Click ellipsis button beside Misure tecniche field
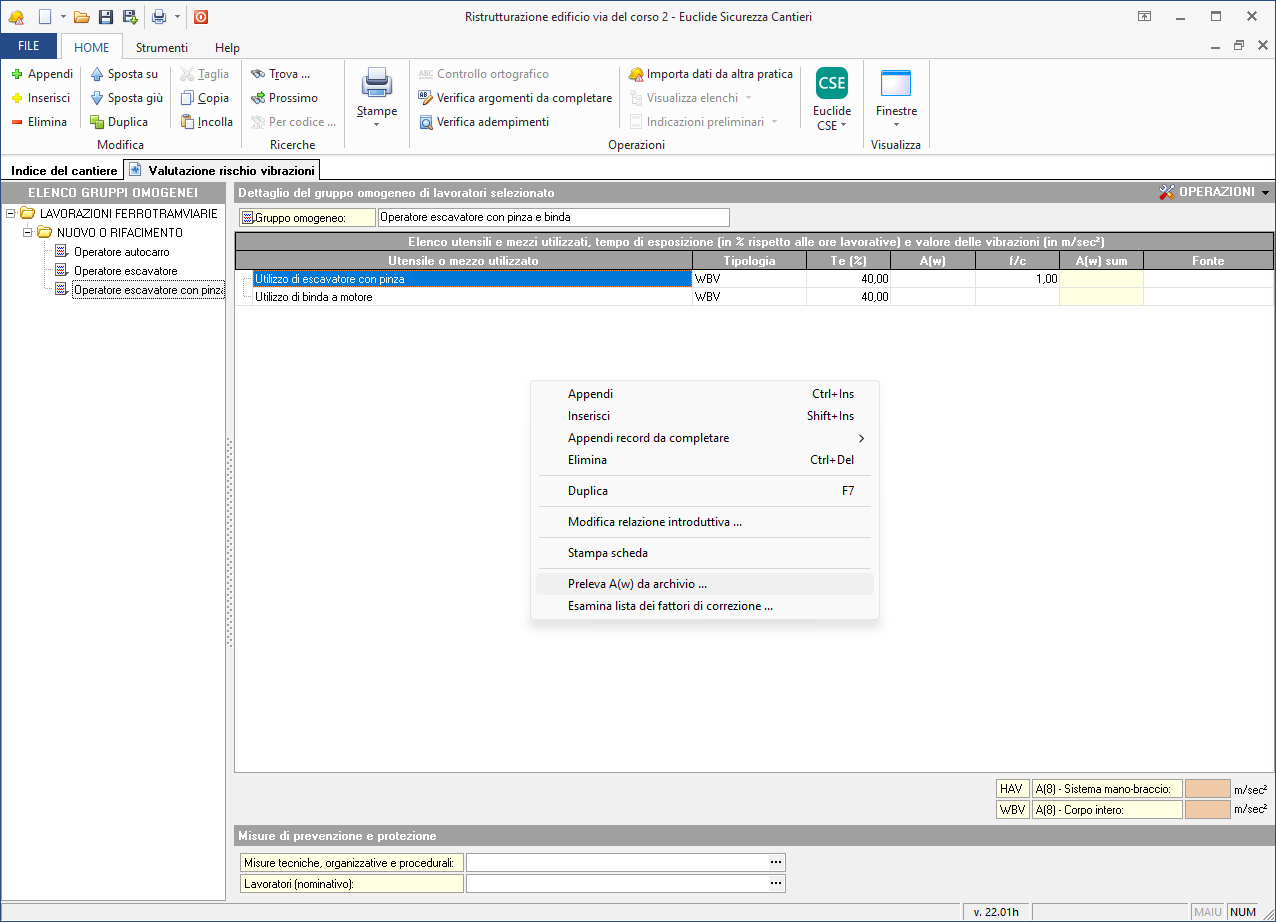This screenshot has height=922, width=1276. click(x=775, y=862)
